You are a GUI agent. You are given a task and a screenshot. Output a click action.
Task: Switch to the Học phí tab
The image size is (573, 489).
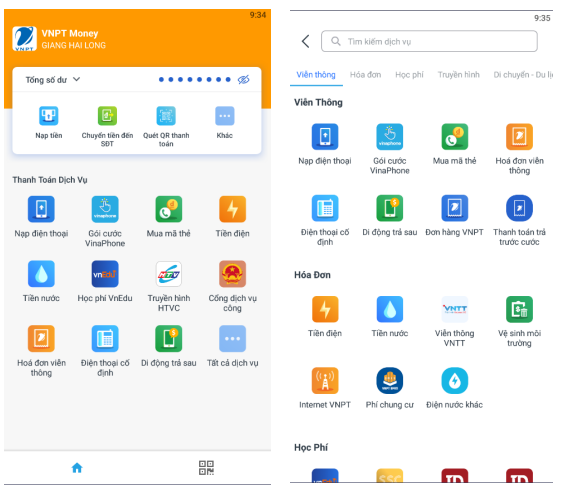(409, 75)
